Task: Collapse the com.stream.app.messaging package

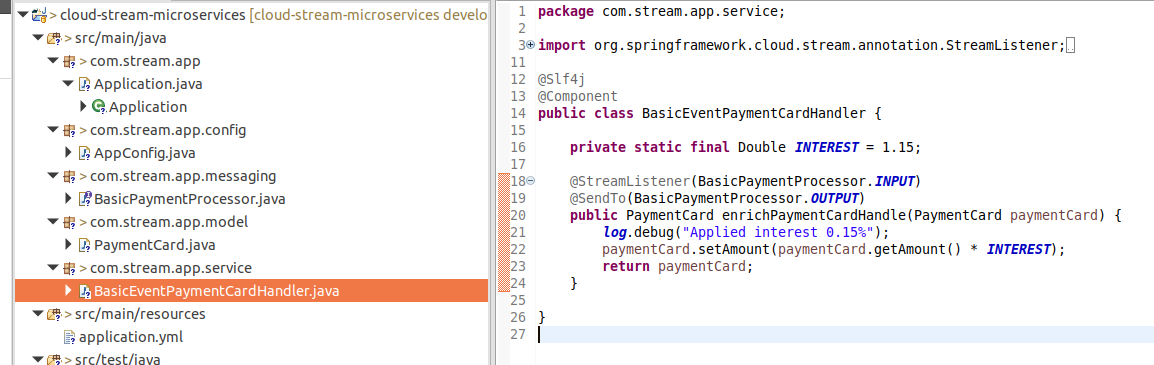Action: point(52,176)
